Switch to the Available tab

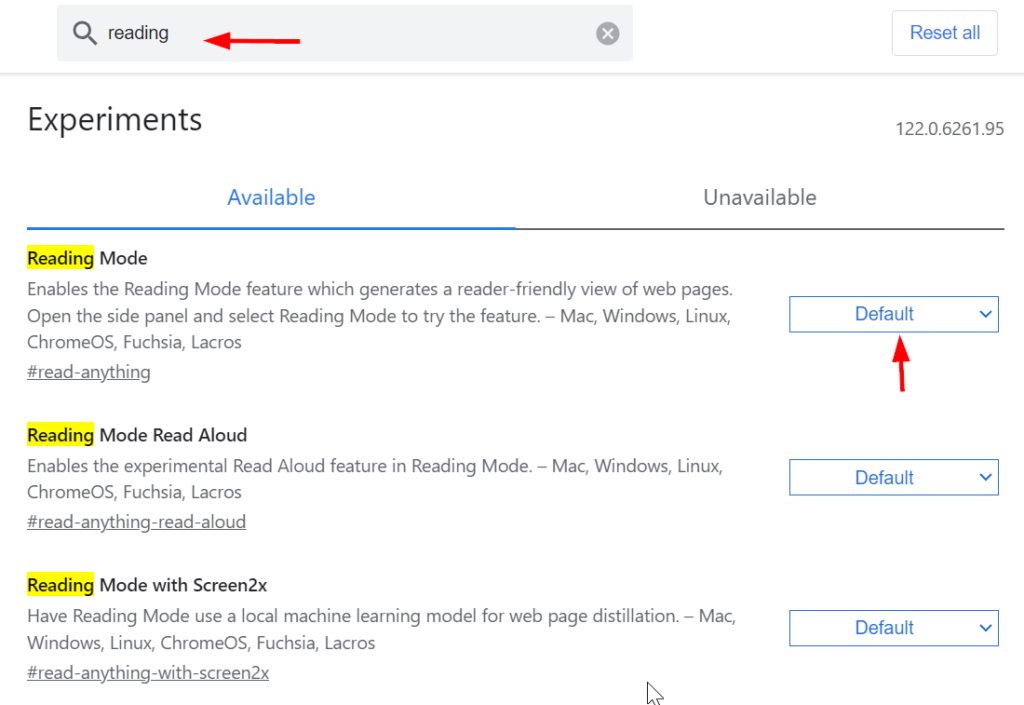click(x=271, y=198)
